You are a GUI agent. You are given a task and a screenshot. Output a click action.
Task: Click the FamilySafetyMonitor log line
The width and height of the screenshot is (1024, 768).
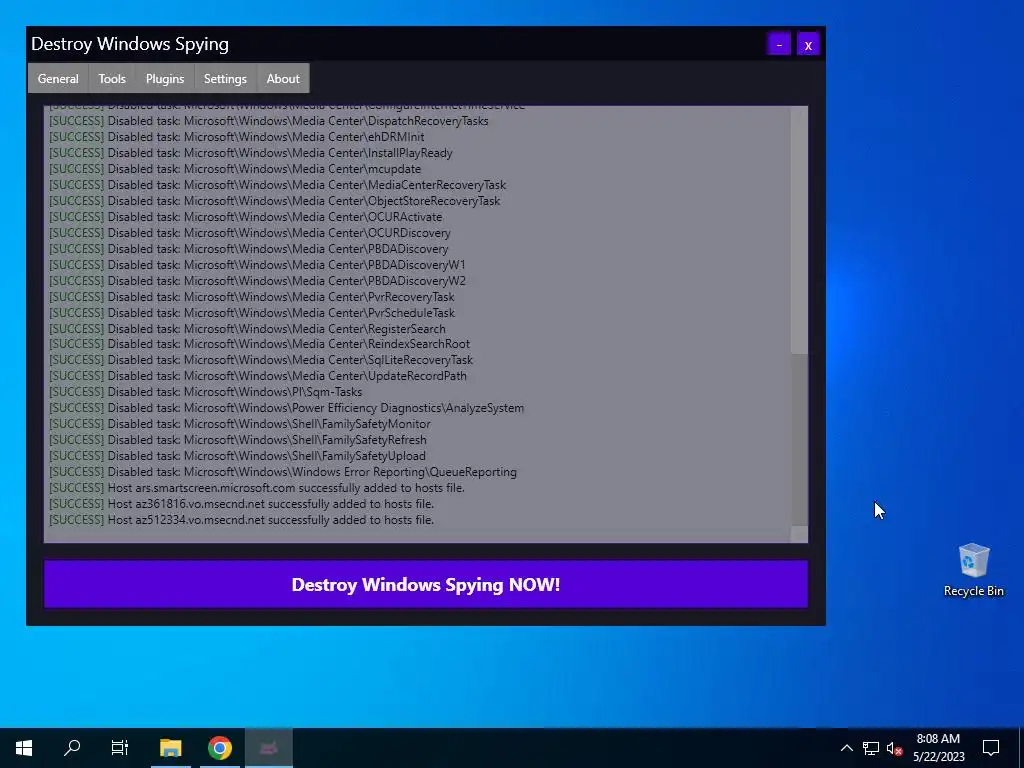pyautogui.click(x=240, y=424)
